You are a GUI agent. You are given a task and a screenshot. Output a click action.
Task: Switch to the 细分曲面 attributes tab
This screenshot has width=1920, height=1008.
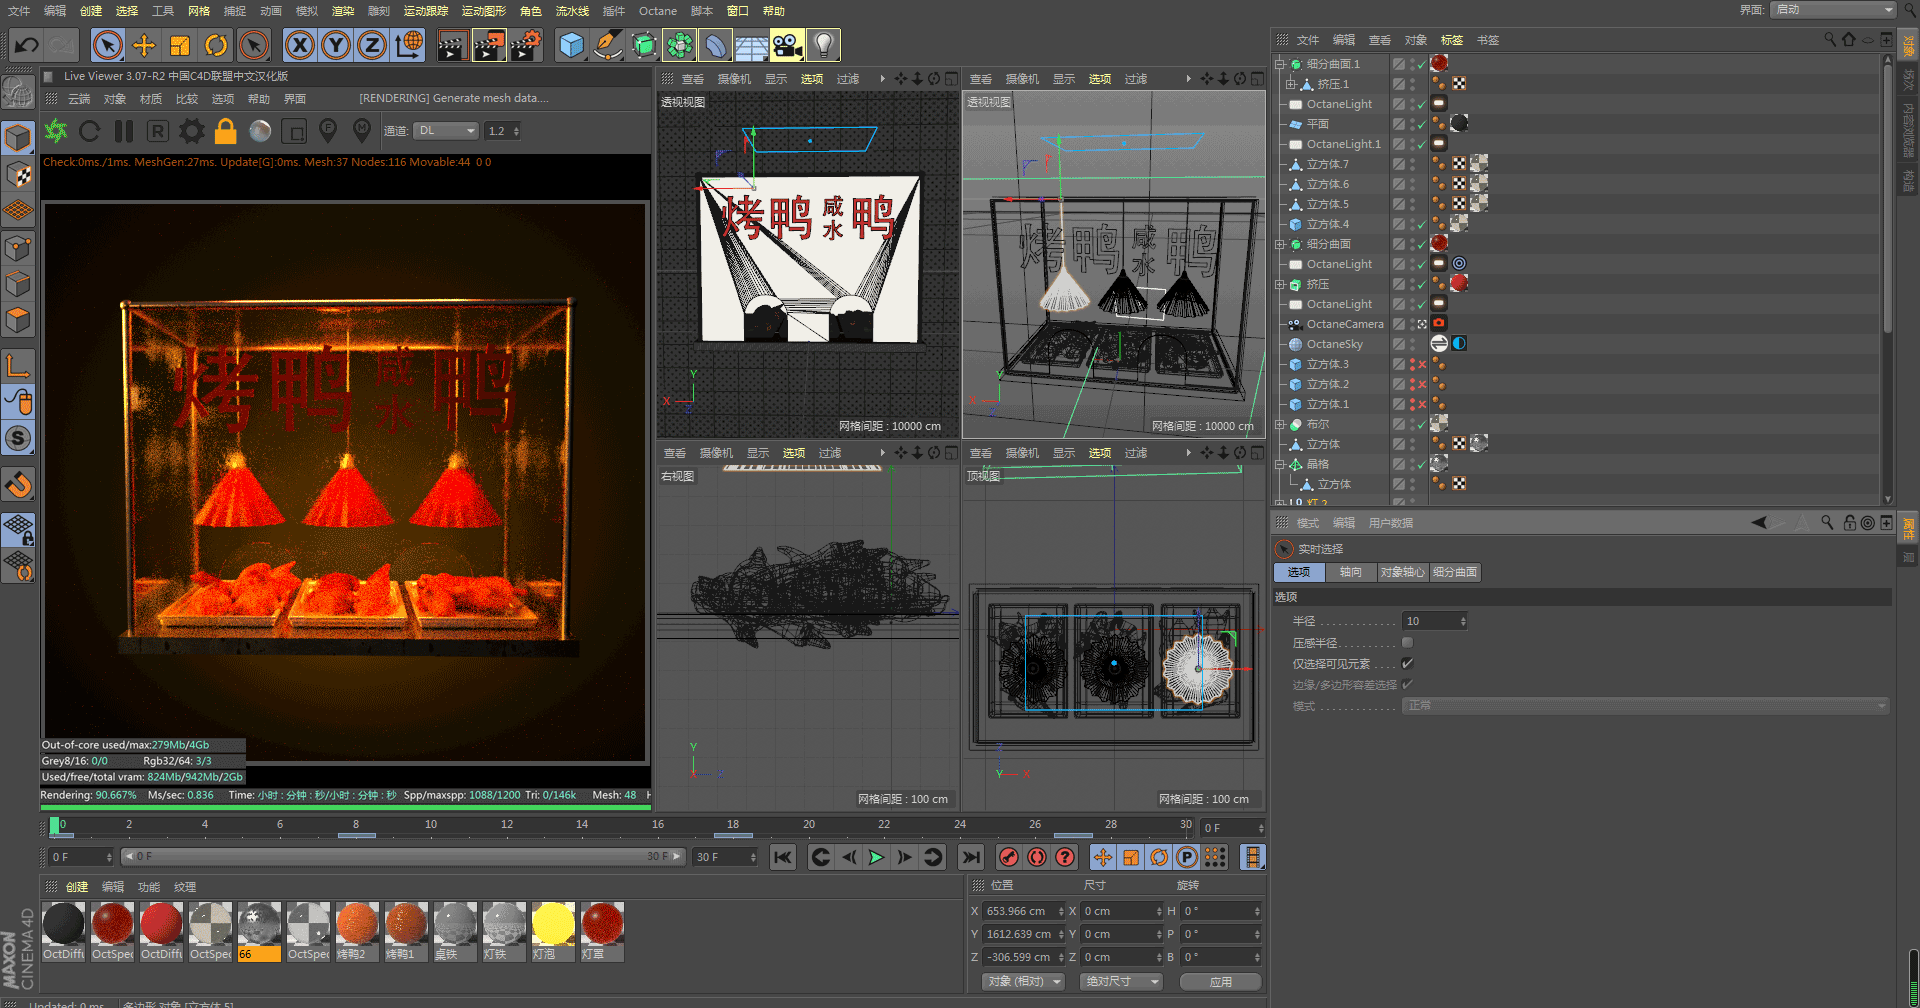pos(1454,572)
